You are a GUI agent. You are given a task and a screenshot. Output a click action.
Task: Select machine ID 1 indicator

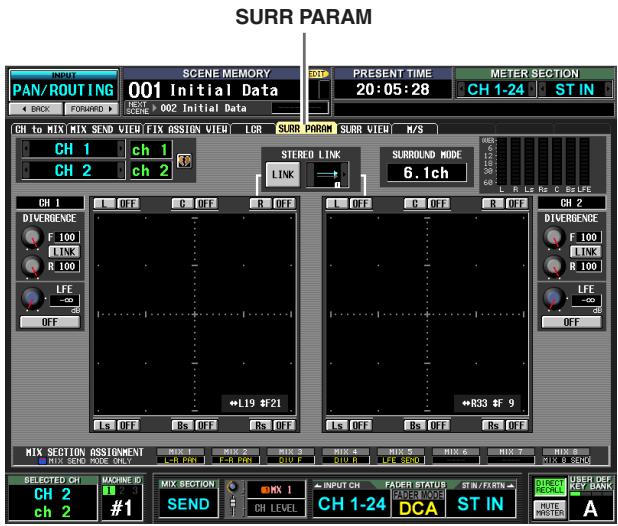108,491
